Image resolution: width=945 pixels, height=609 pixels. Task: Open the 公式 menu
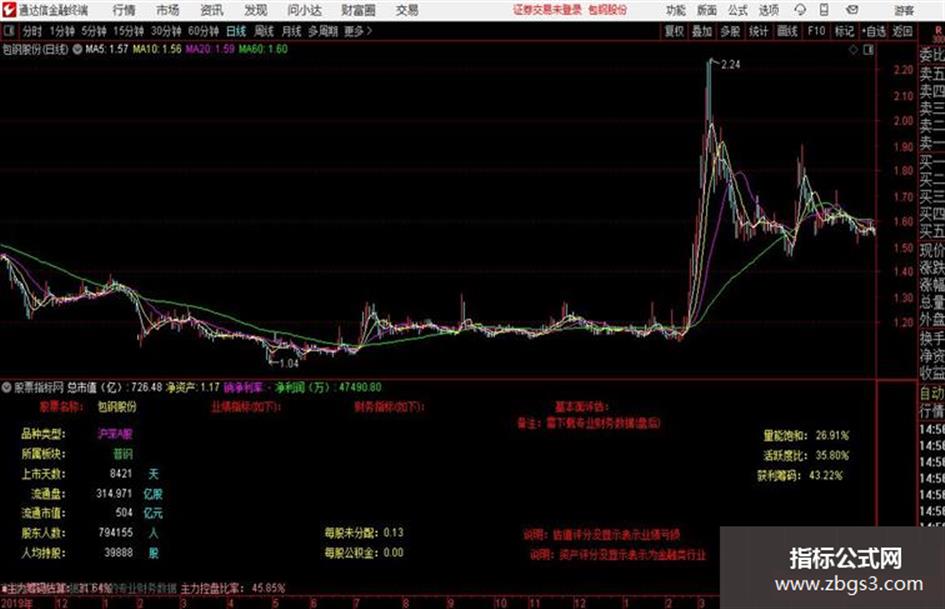(x=738, y=10)
